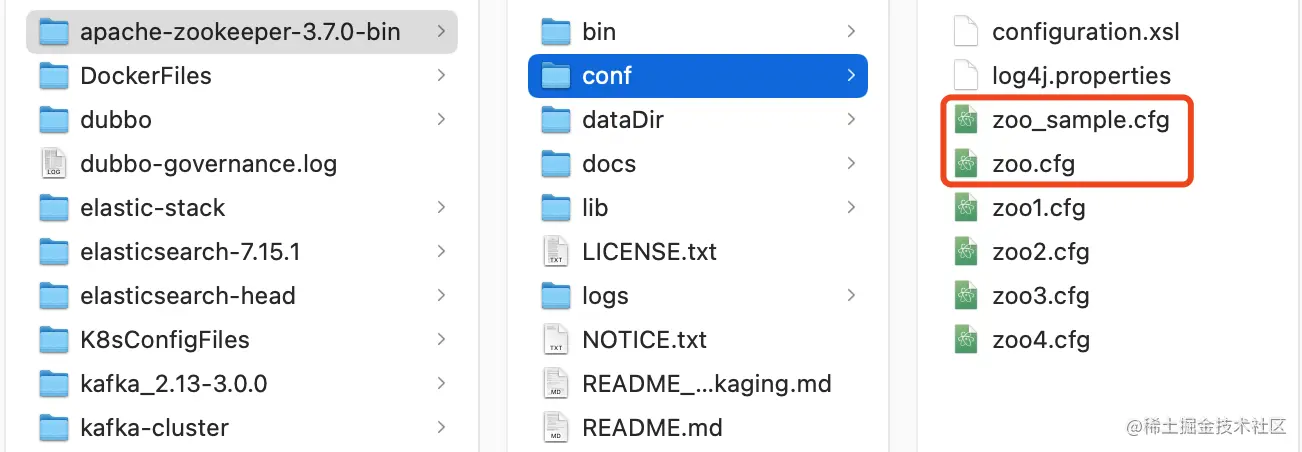The height and width of the screenshot is (452, 1302).
Task: Expand the DockerFiles folder chevron
Action: 441,76
